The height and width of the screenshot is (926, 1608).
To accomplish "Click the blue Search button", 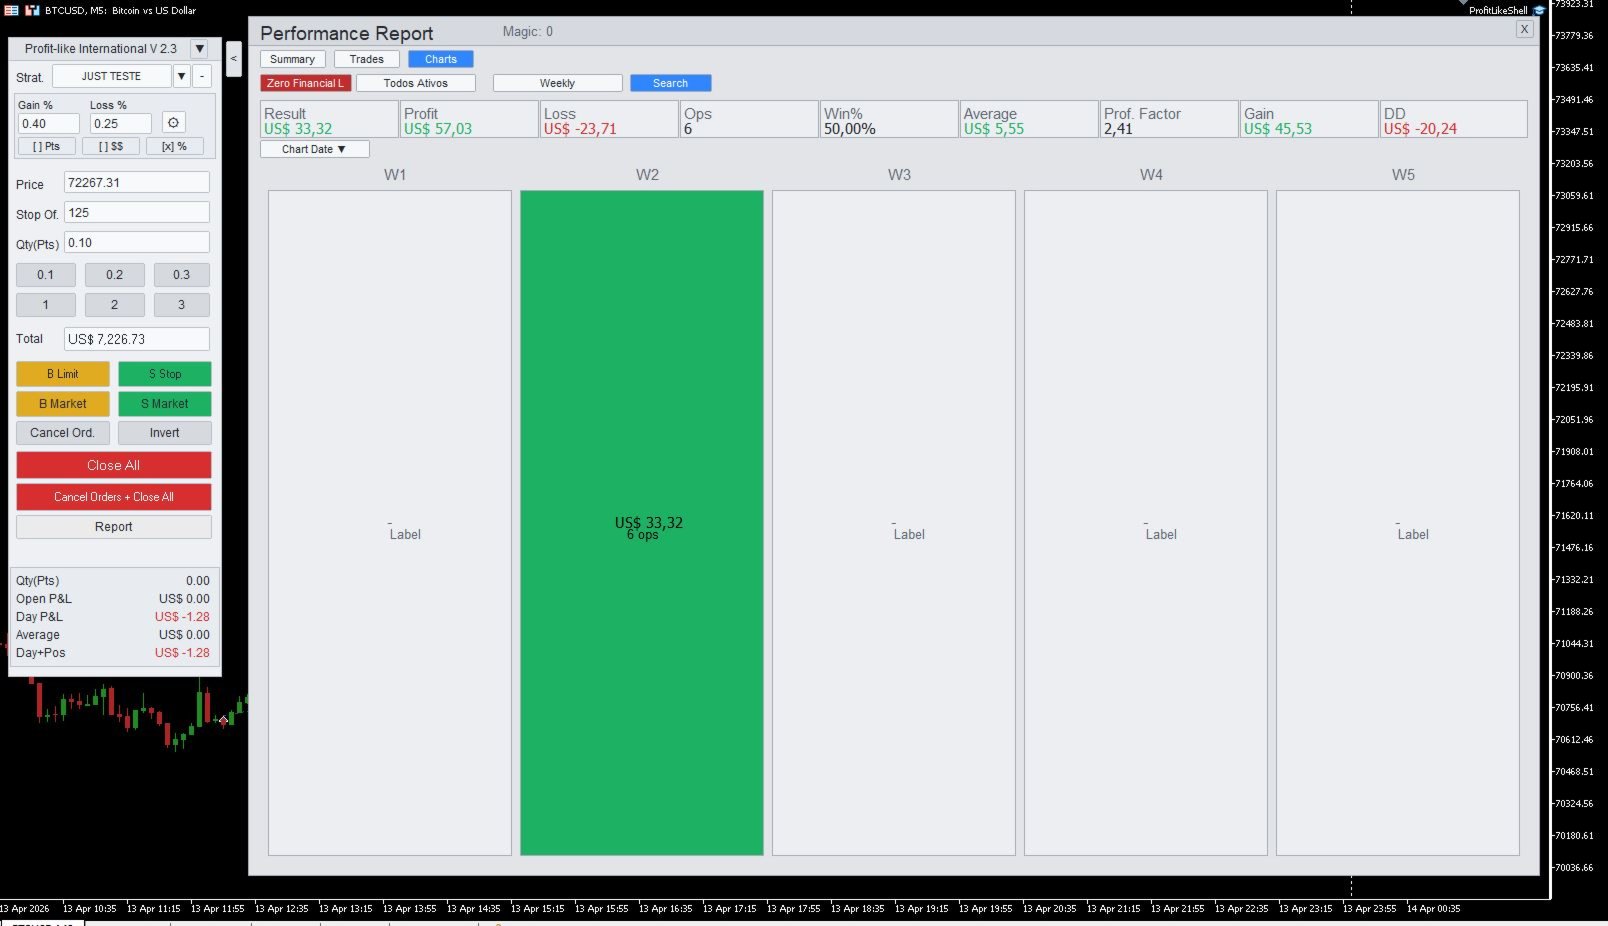I will coord(670,83).
